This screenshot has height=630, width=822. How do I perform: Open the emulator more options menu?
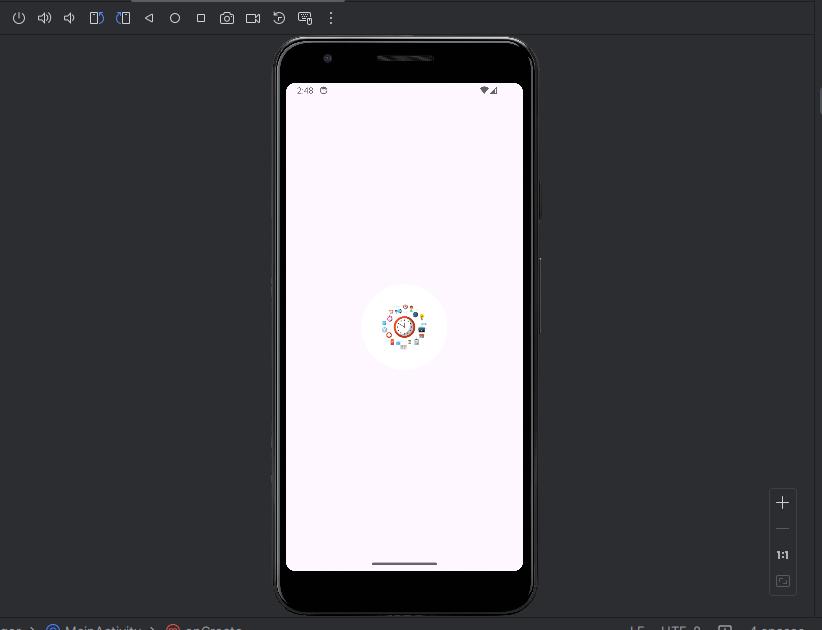331,18
